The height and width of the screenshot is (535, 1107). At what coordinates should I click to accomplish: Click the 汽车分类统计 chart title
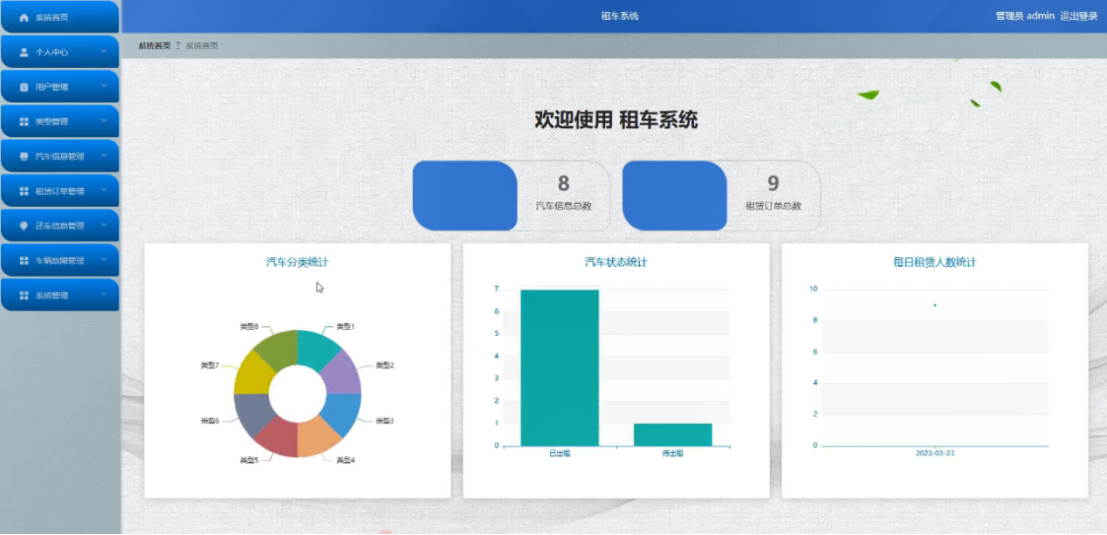pos(297,263)
